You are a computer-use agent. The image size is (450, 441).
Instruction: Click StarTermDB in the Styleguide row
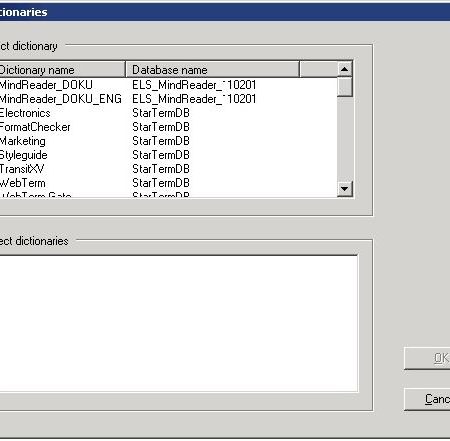pyautogui.click(x=161, y=155)
